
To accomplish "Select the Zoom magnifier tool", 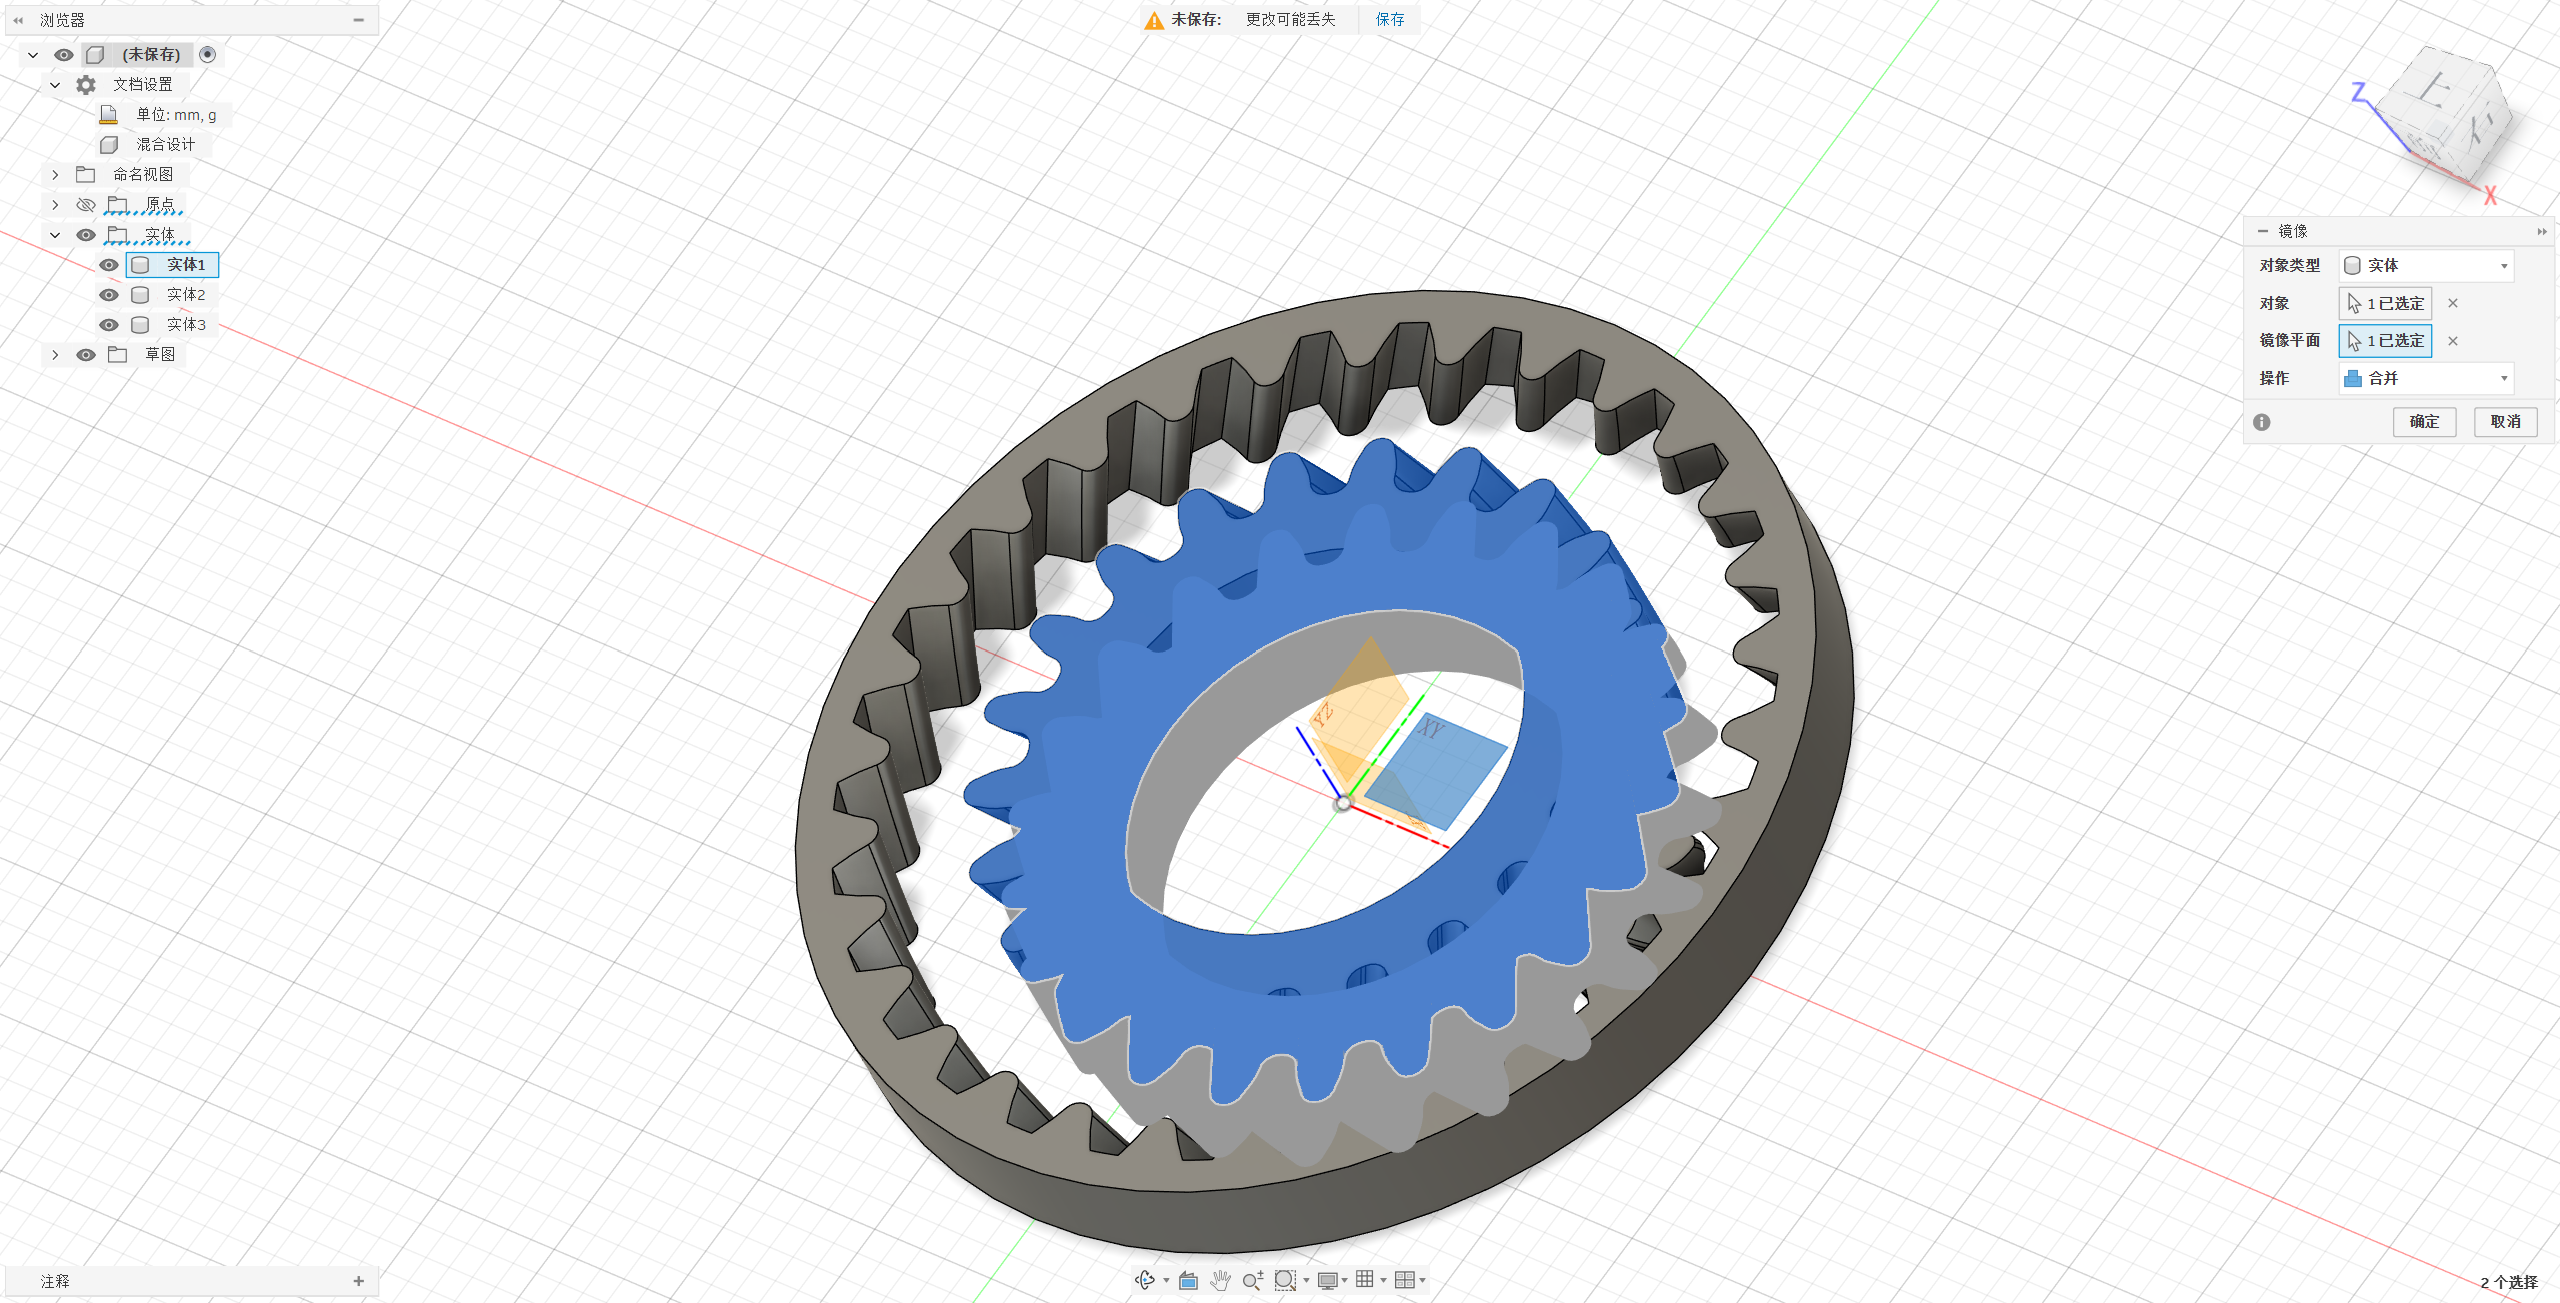I will coord(1253,1280).
